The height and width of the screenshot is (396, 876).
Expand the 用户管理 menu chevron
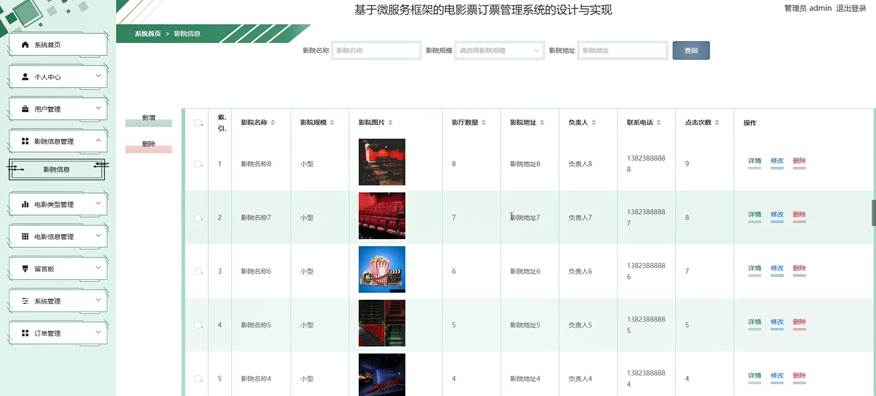point(98,108)
